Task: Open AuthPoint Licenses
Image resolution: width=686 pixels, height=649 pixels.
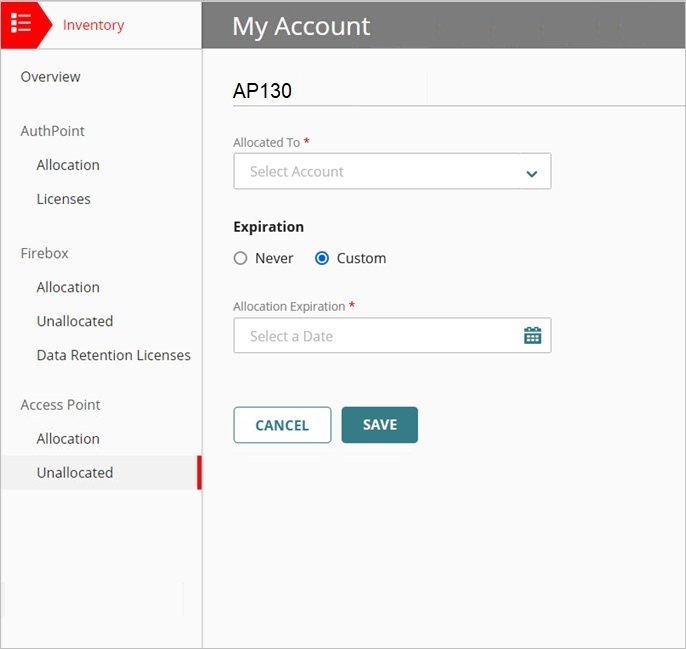Action: point(64,199)
